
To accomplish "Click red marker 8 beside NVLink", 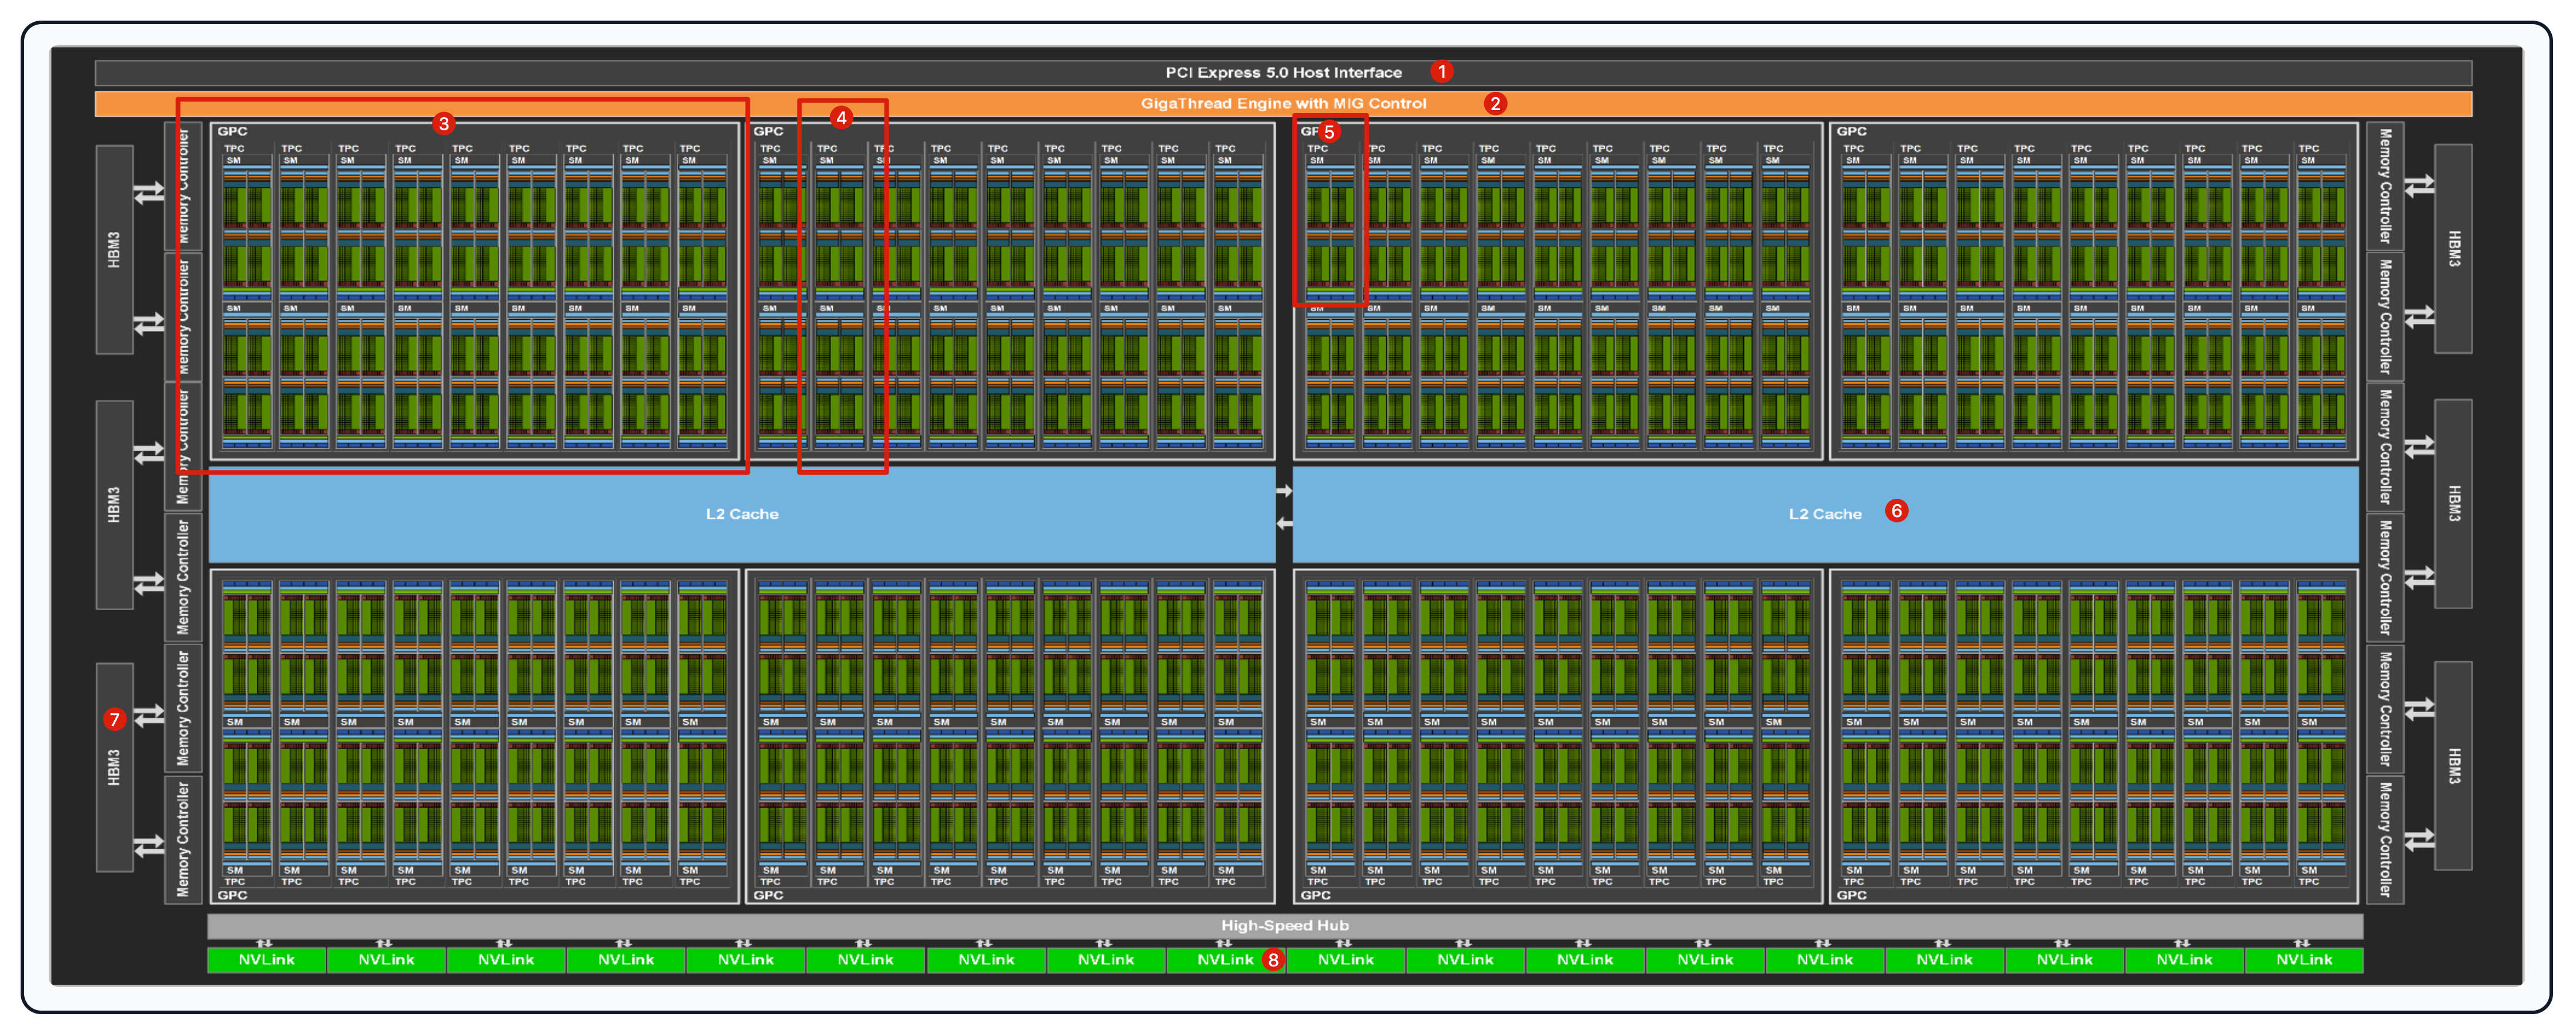I will tap(1272, 959).
